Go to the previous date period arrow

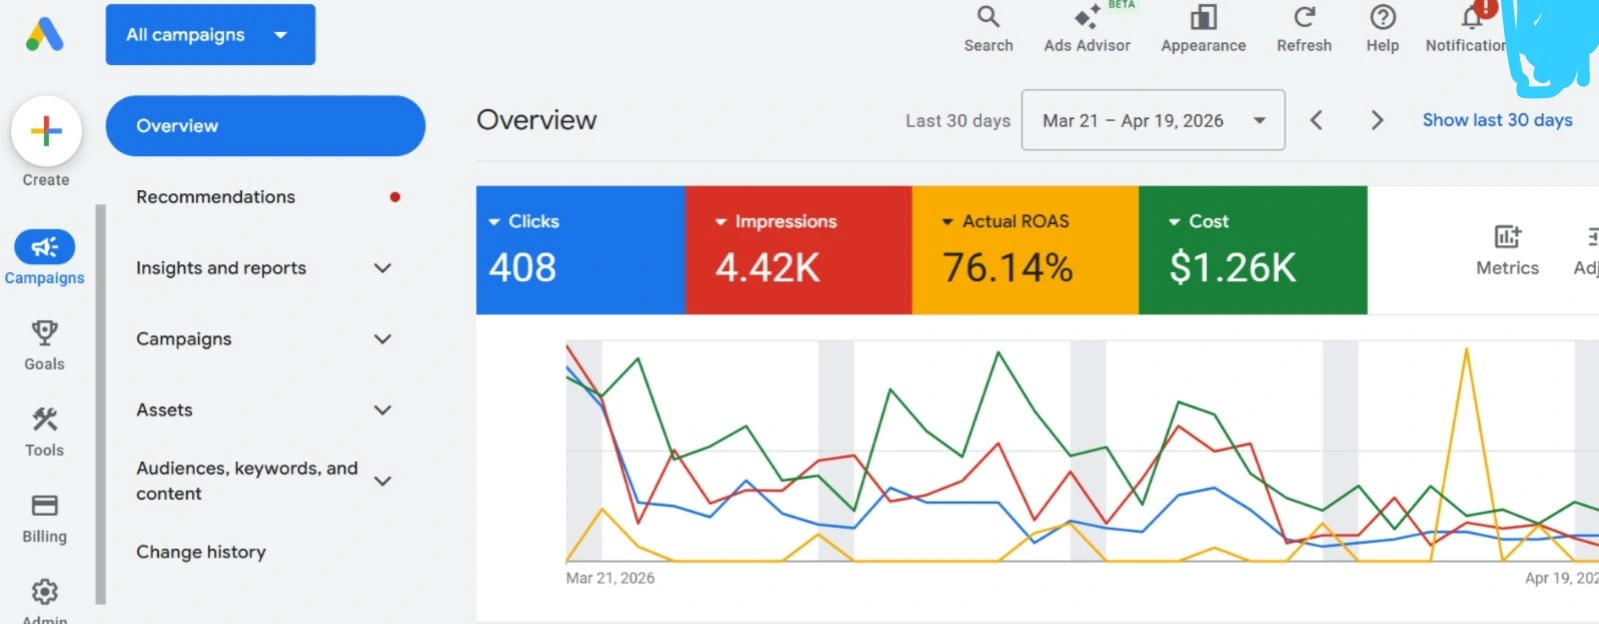coord(1316,120)
